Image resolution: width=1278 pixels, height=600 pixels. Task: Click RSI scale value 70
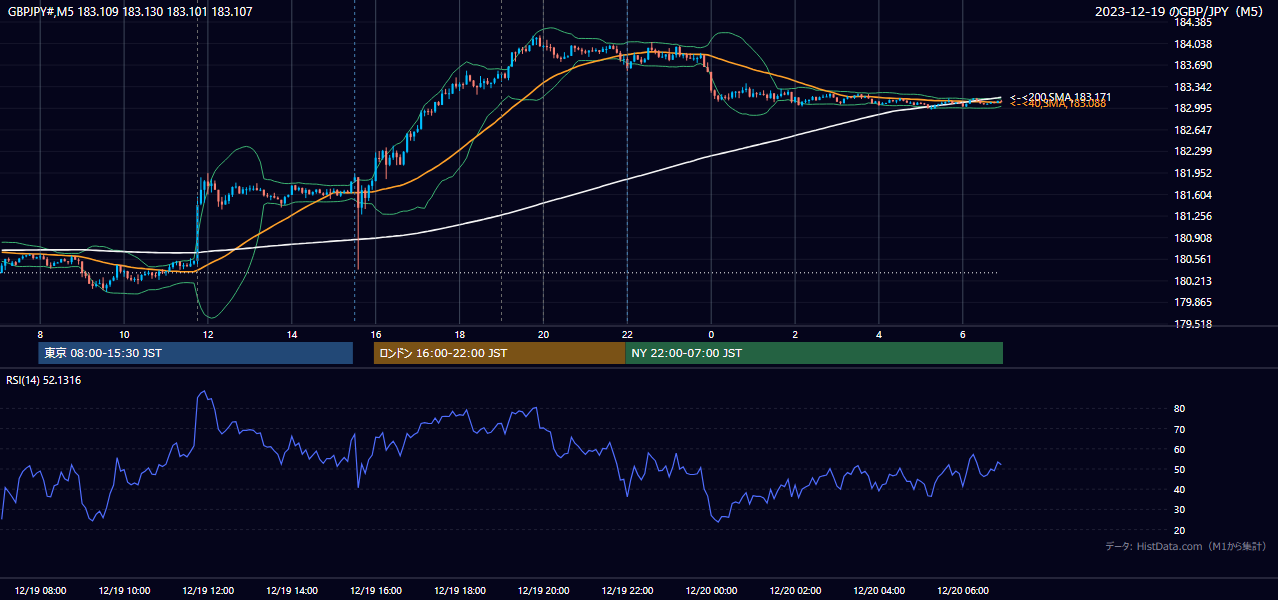click(x=1180, y=429)
